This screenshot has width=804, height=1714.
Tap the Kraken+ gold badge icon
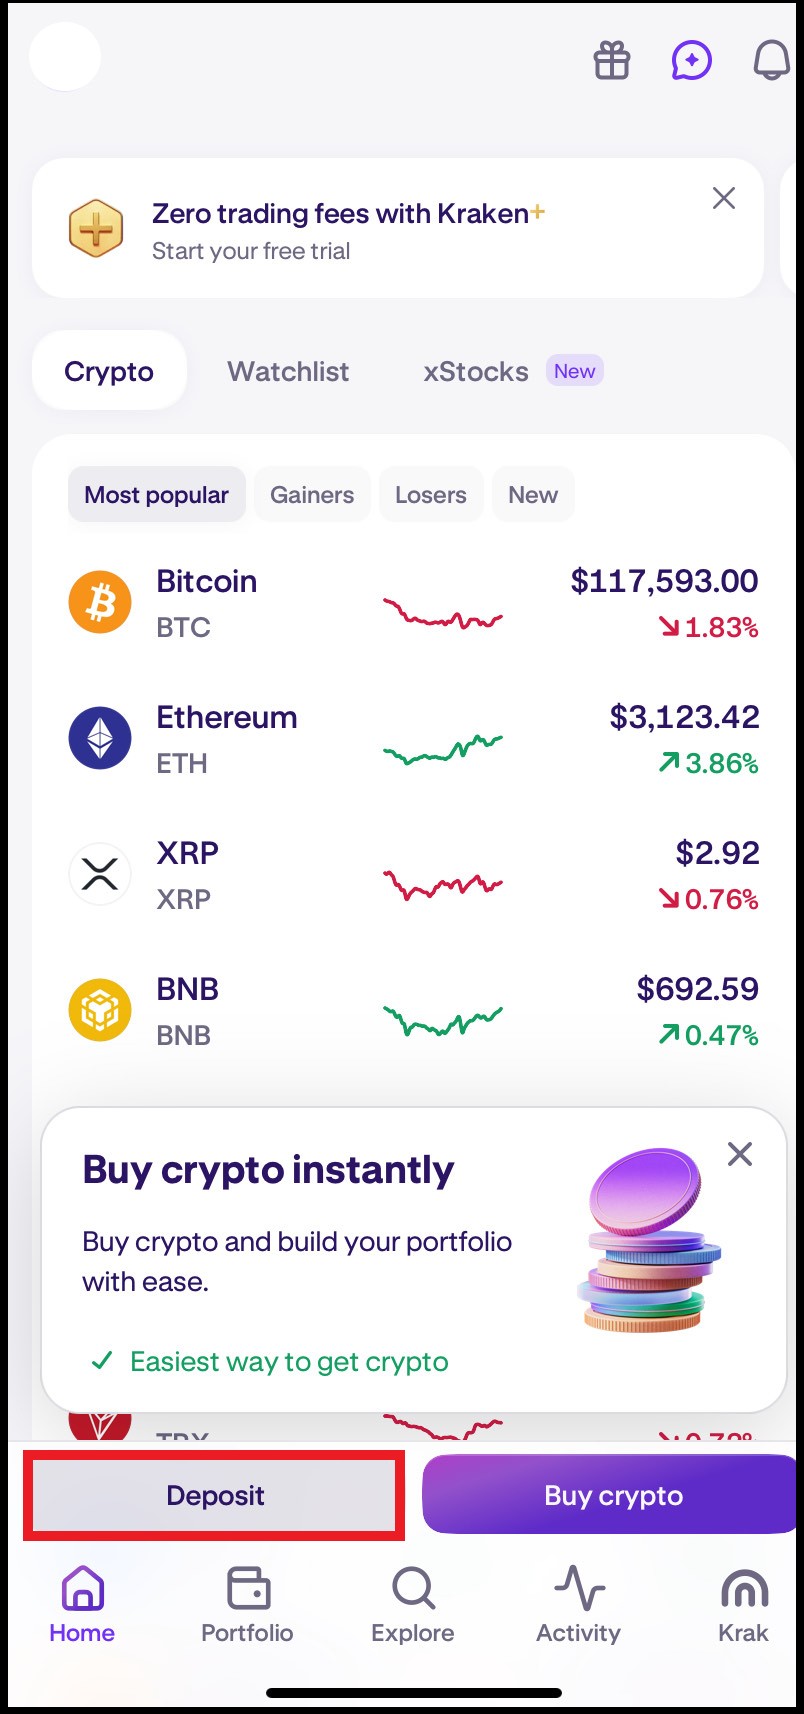96,229
